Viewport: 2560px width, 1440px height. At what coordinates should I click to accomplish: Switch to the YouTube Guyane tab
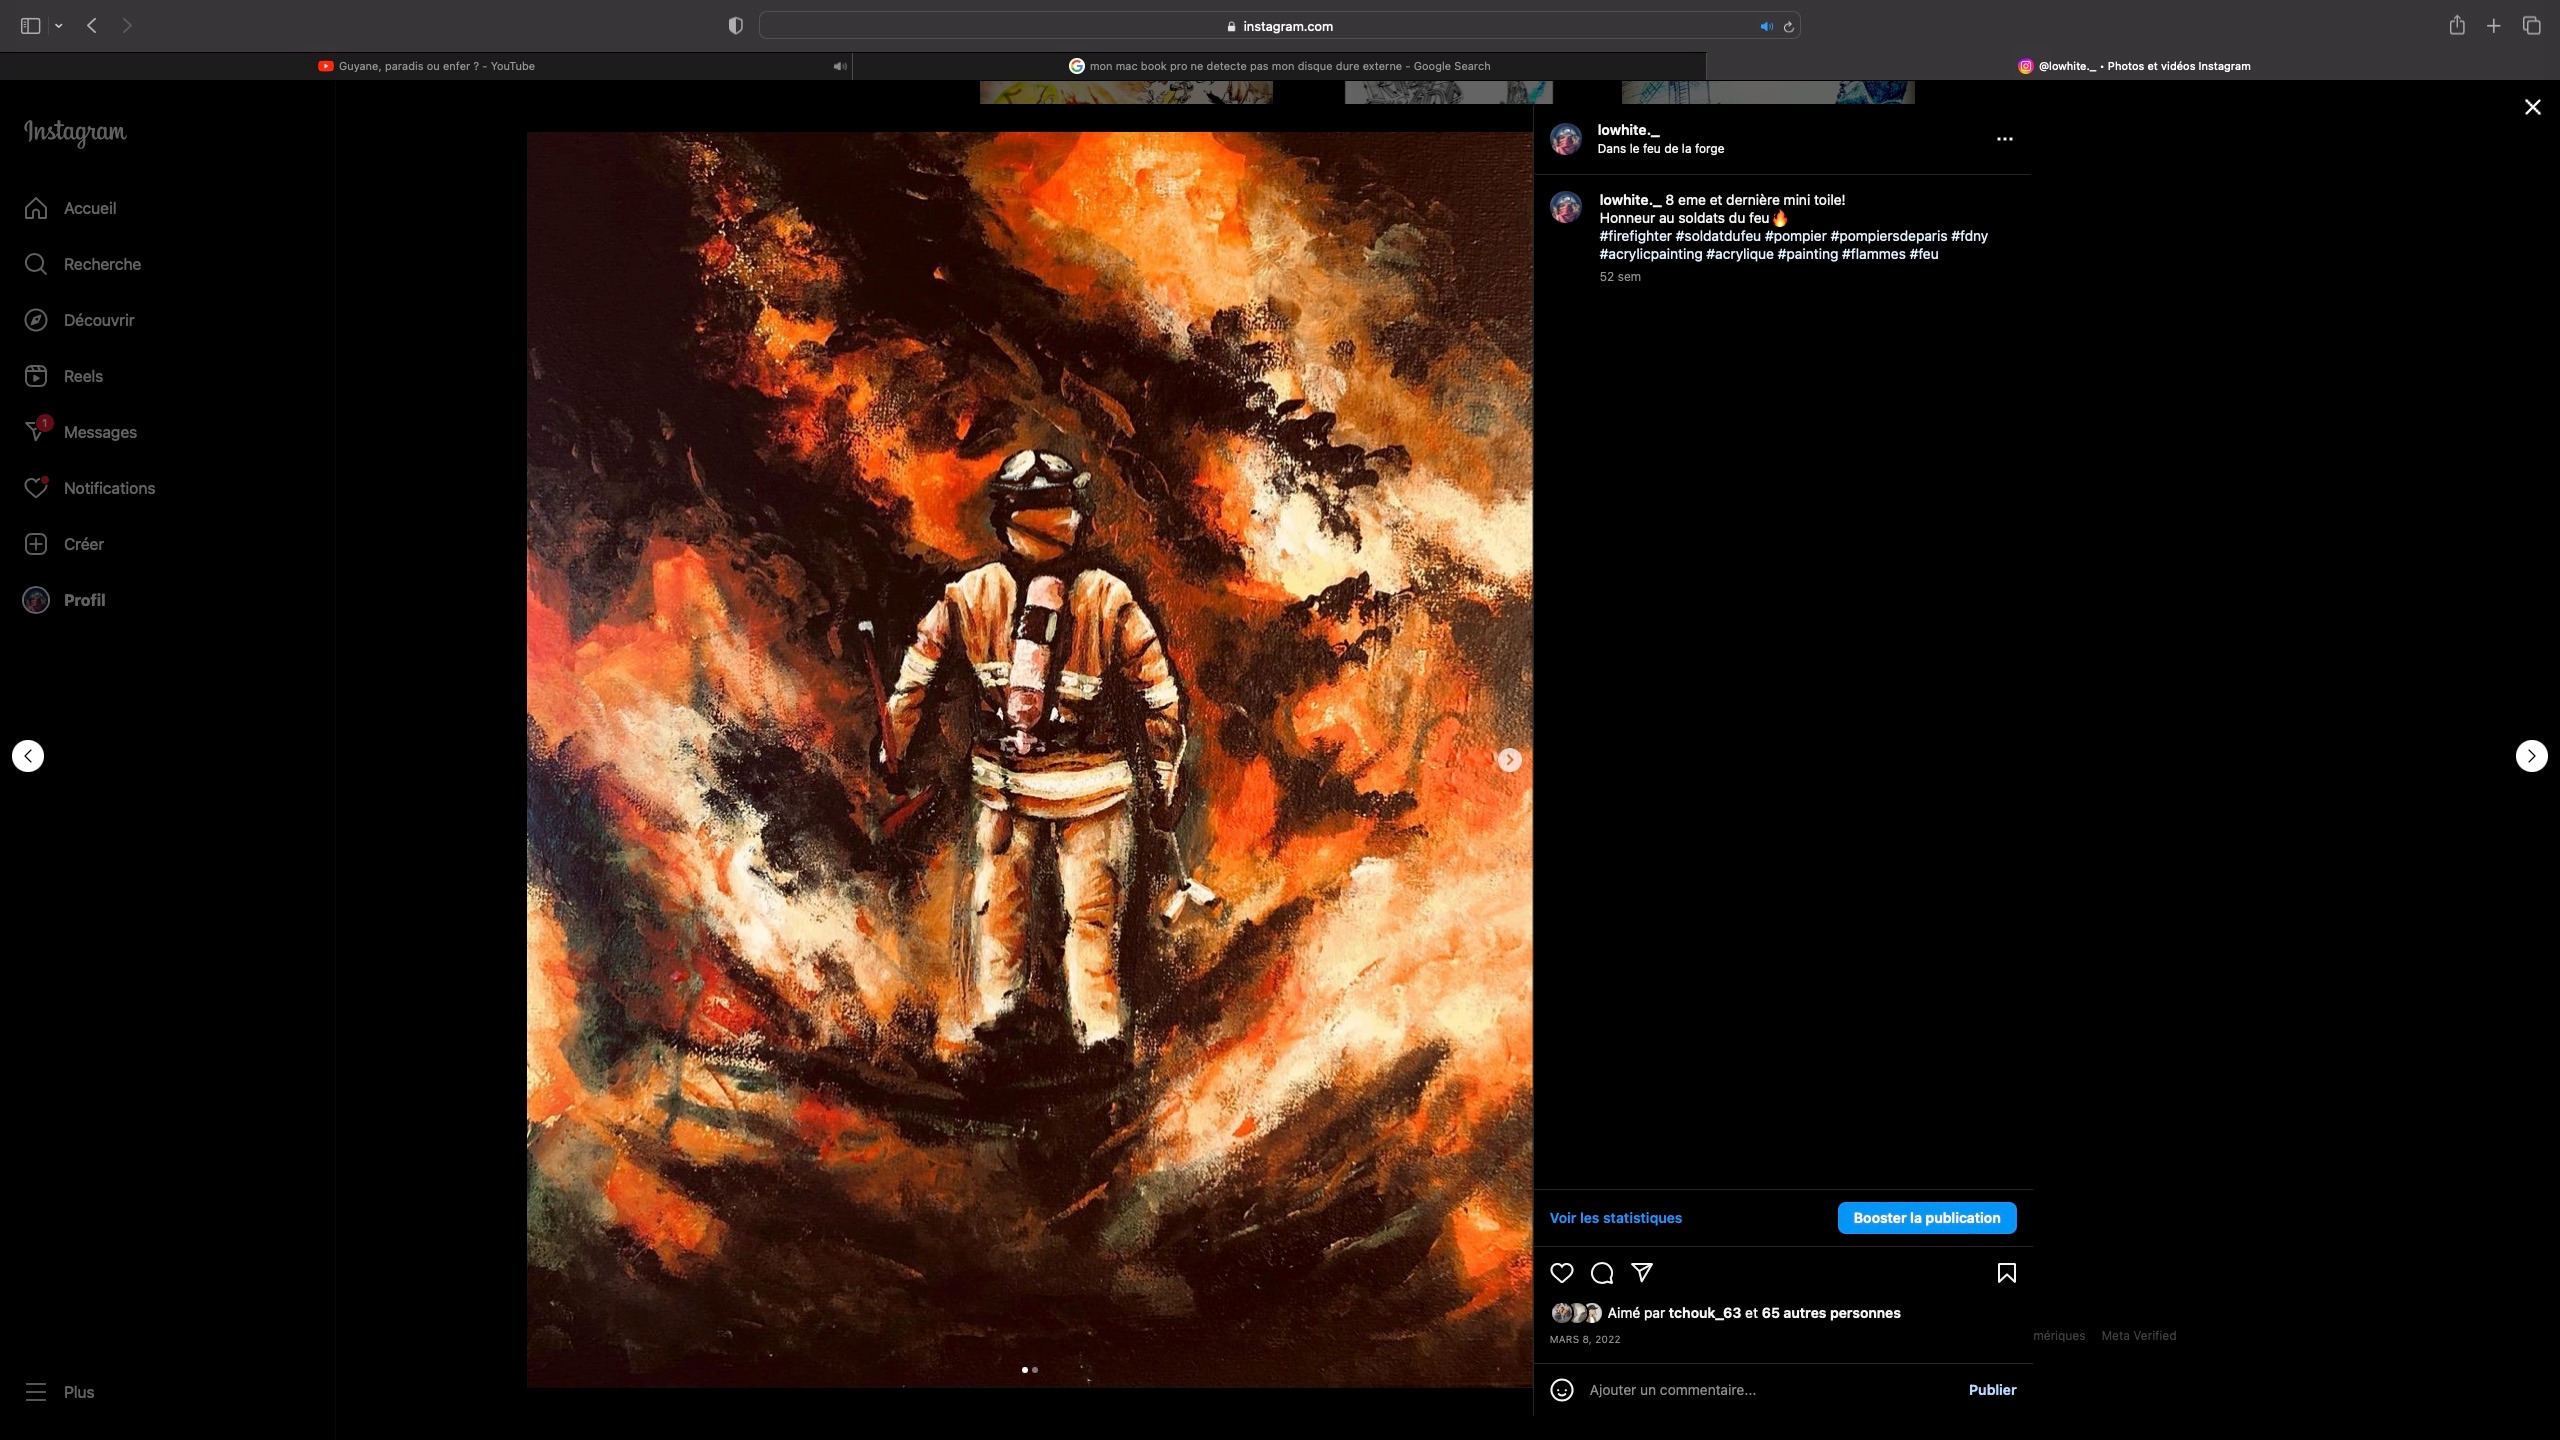point(427,66)
